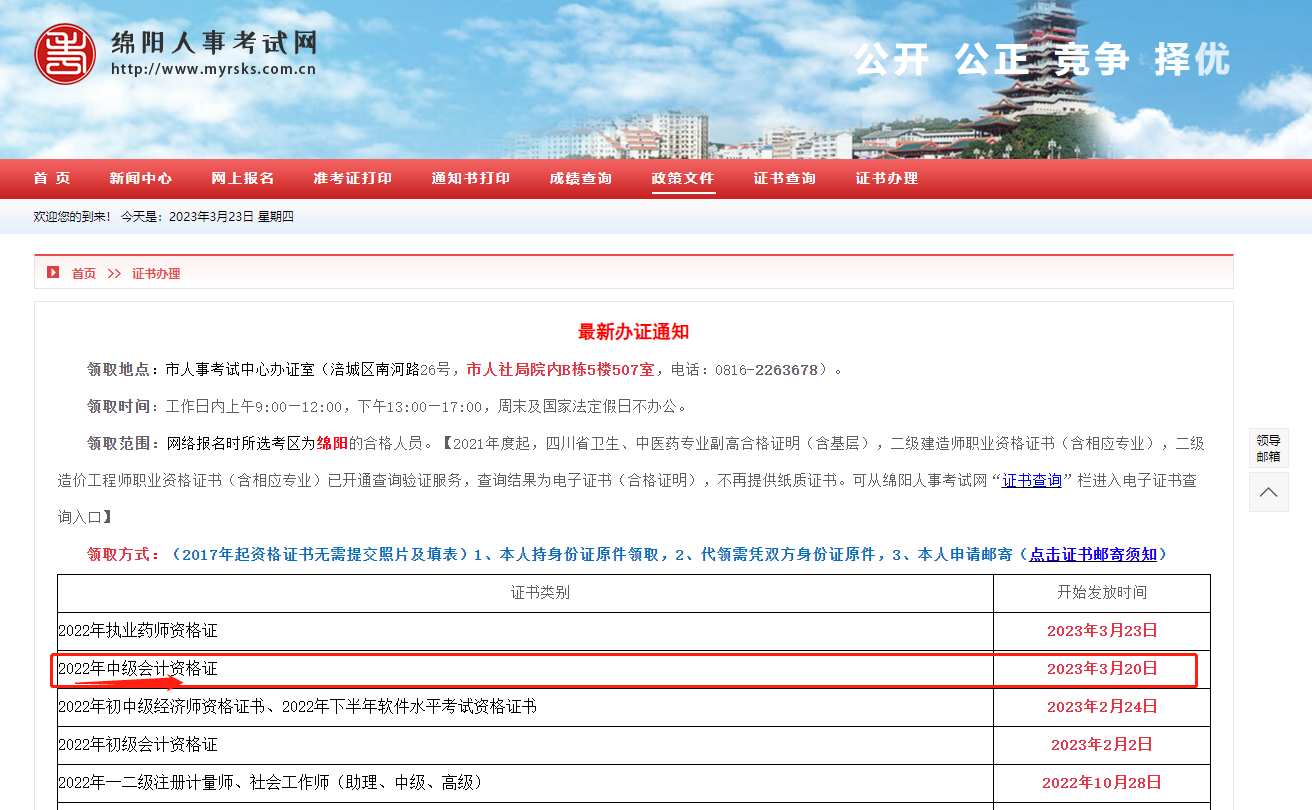This screenshot has width=1312, height=810.
Task: Open 证书办理 in navigation bar
Action: pyautogui.click(x=887, y=178)
